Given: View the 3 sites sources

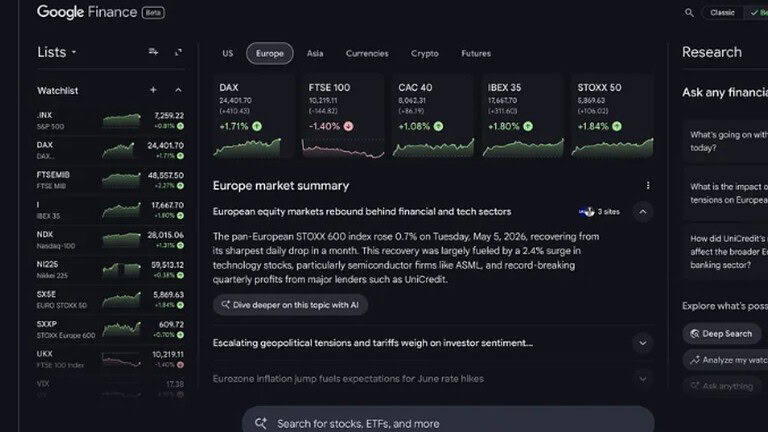Looking at the screenshot, I should point(599,212).
